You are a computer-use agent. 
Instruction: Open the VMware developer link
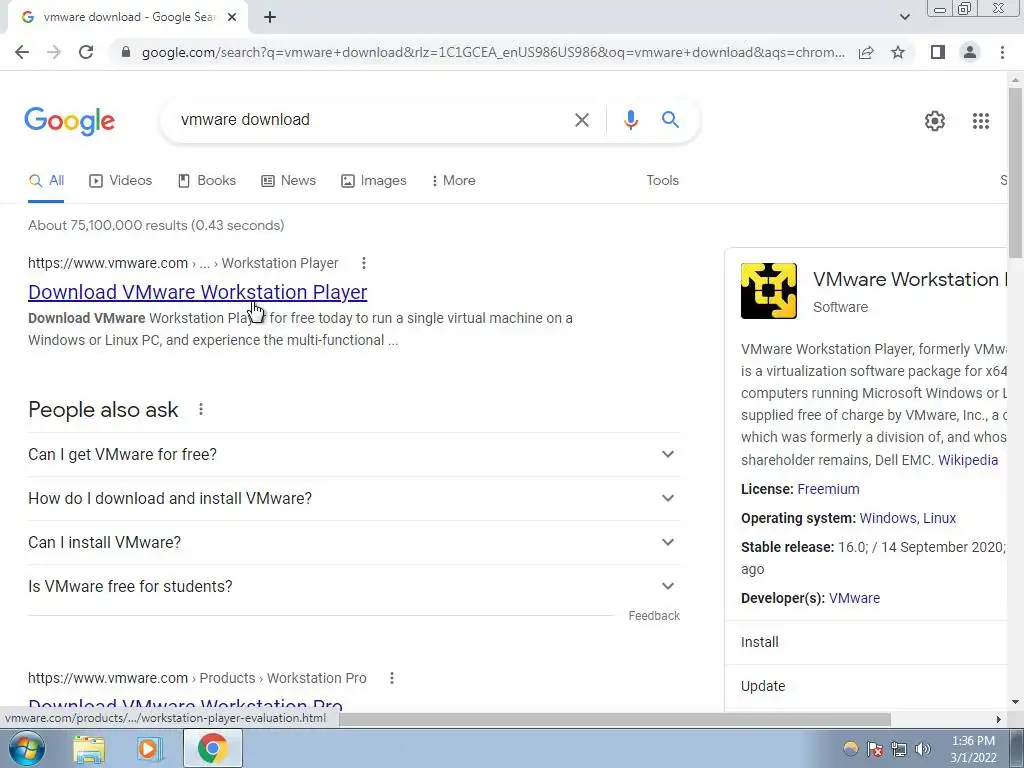[854, 598]
